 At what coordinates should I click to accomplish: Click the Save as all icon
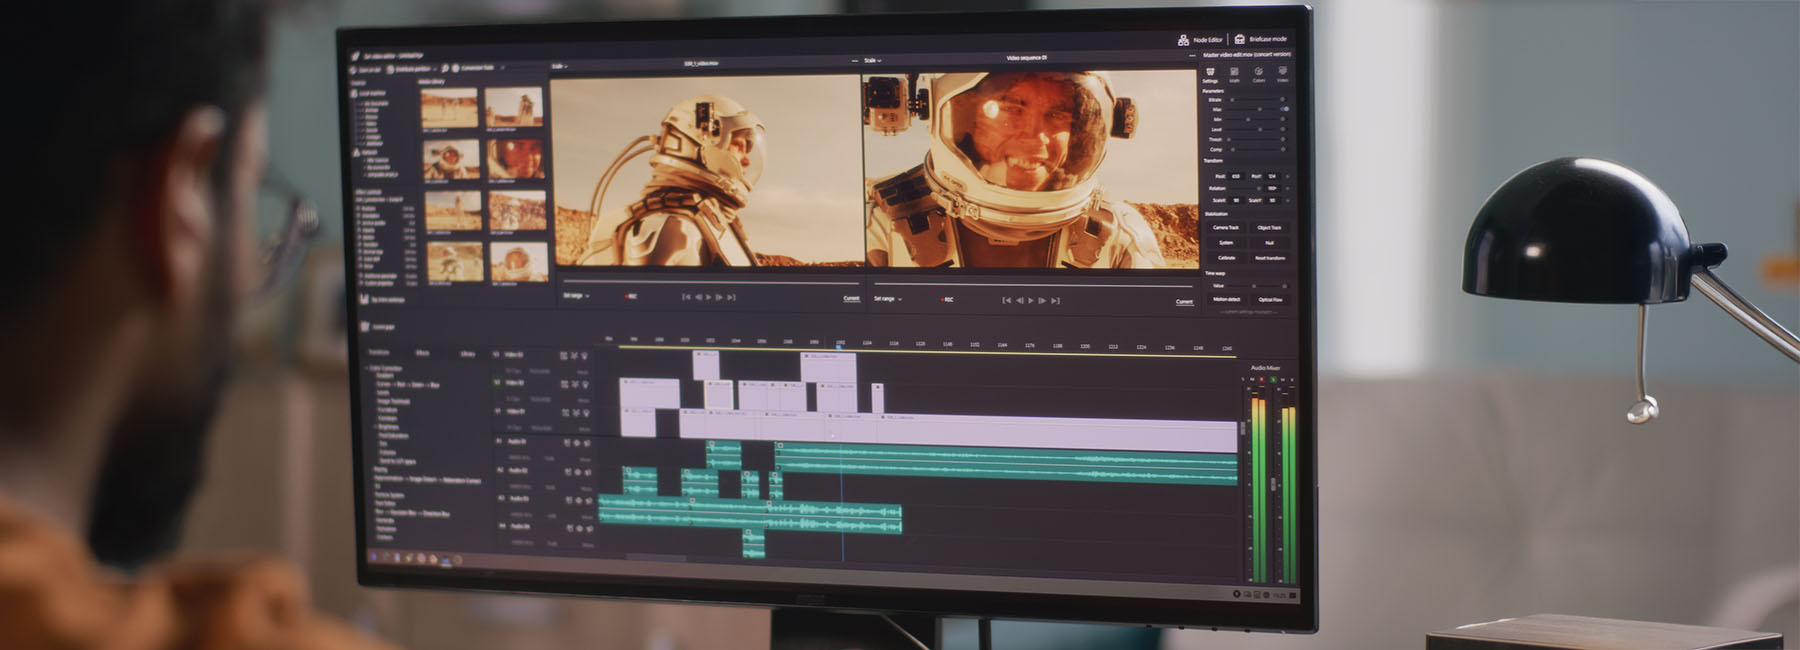353,70
